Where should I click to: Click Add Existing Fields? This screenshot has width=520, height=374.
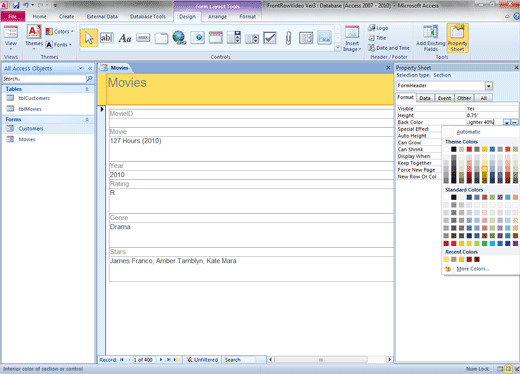tap(431, 38)
